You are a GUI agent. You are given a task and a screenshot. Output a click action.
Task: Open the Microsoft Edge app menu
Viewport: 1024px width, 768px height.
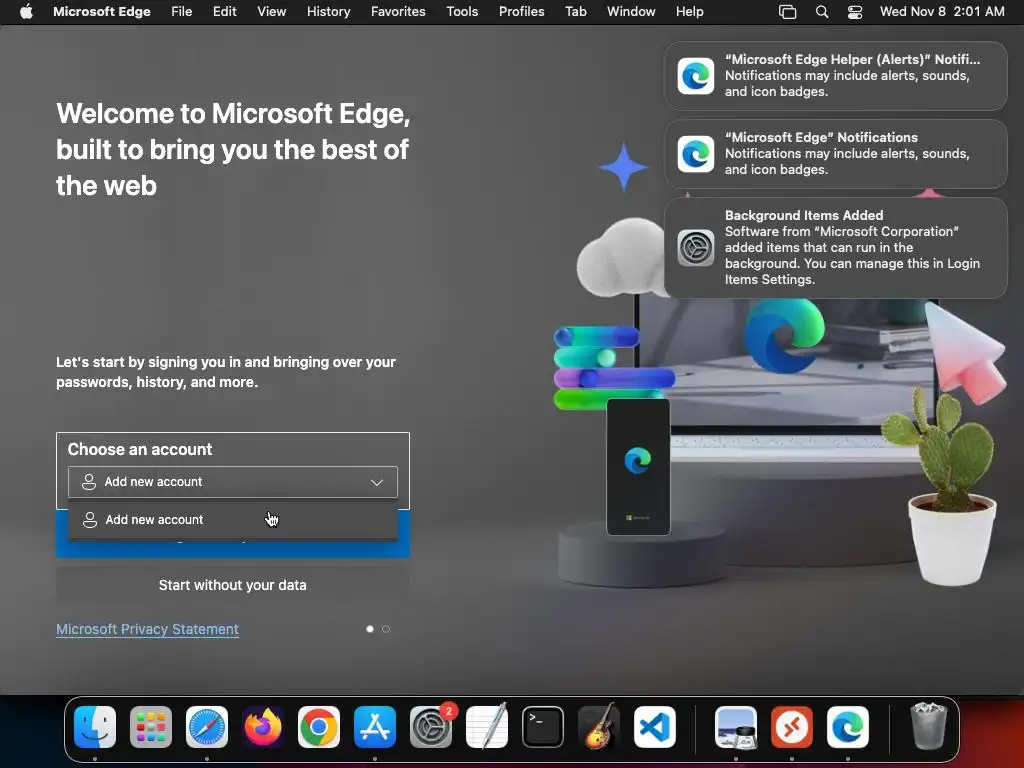point(102,12)
